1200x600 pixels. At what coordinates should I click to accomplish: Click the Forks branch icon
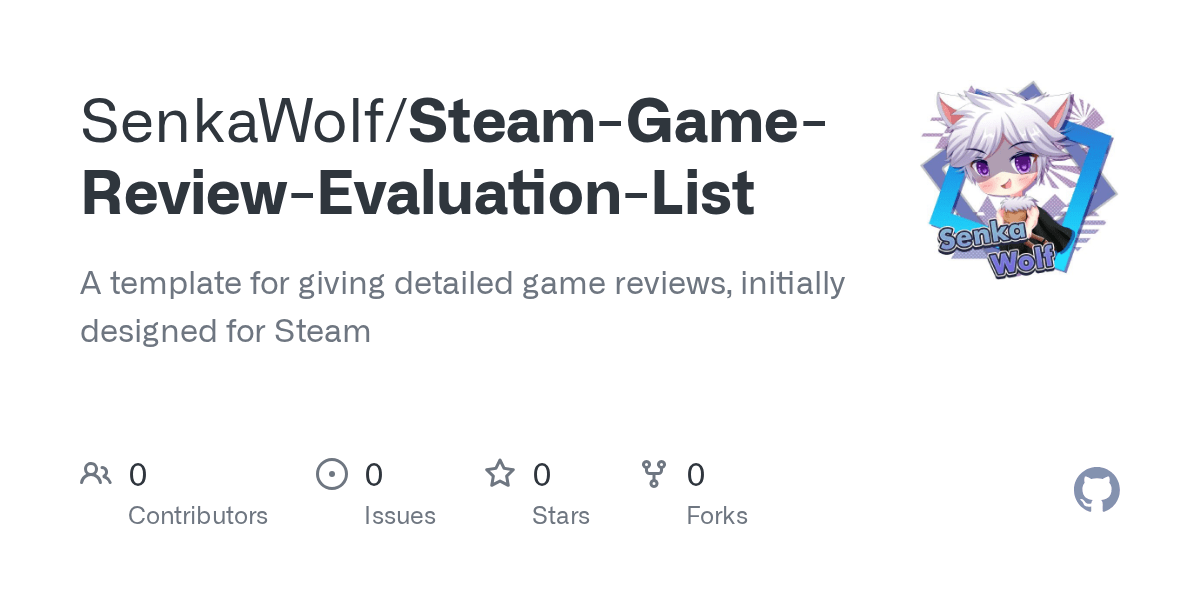click(654, 474)
